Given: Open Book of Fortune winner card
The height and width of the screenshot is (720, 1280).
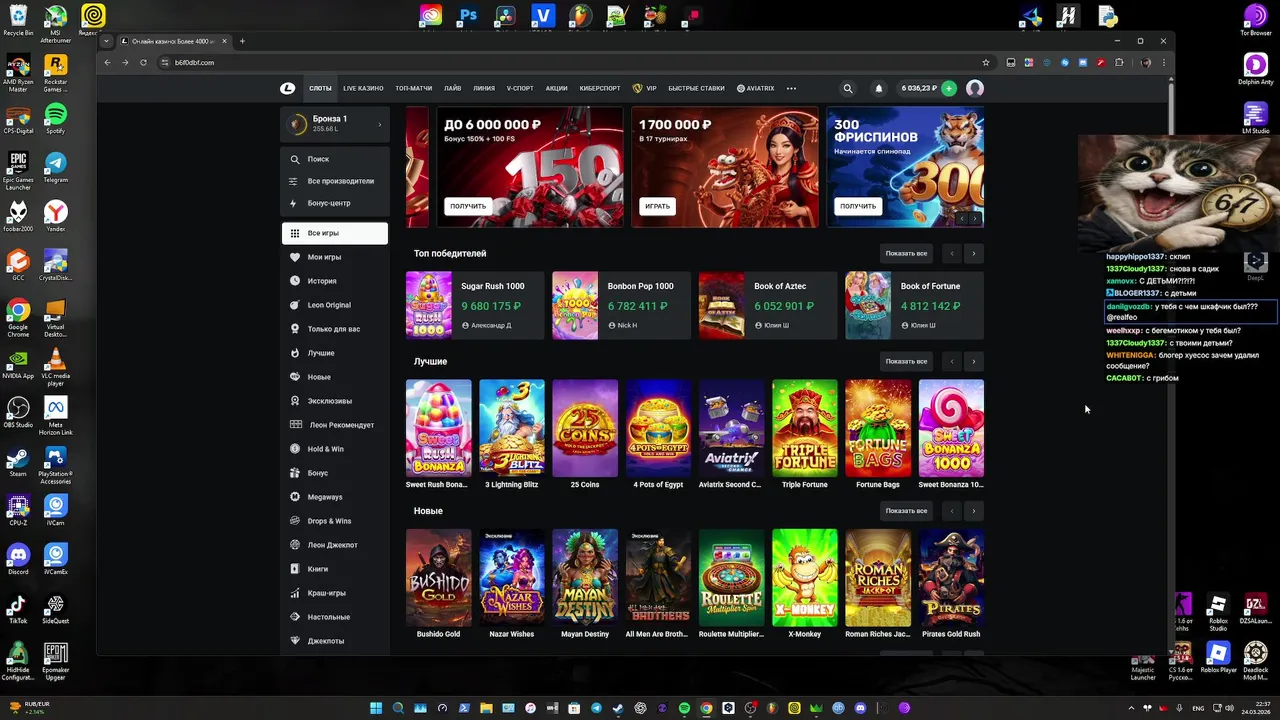Looking at the screenshot, I should [914, 305].
